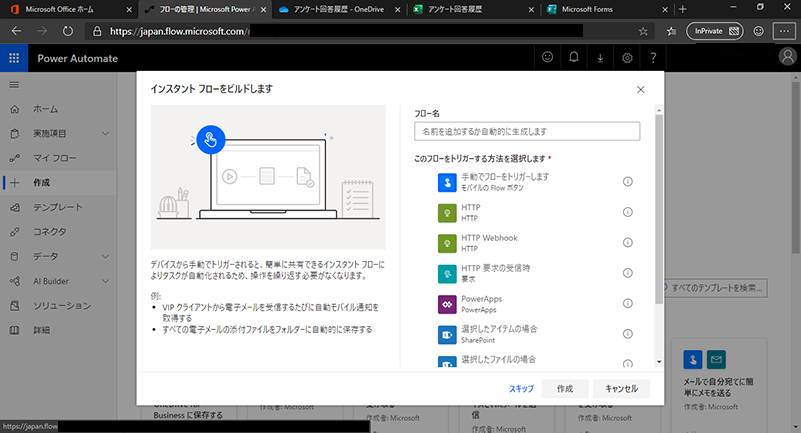Click the feedback smiley icon in header

pos(547,57)
